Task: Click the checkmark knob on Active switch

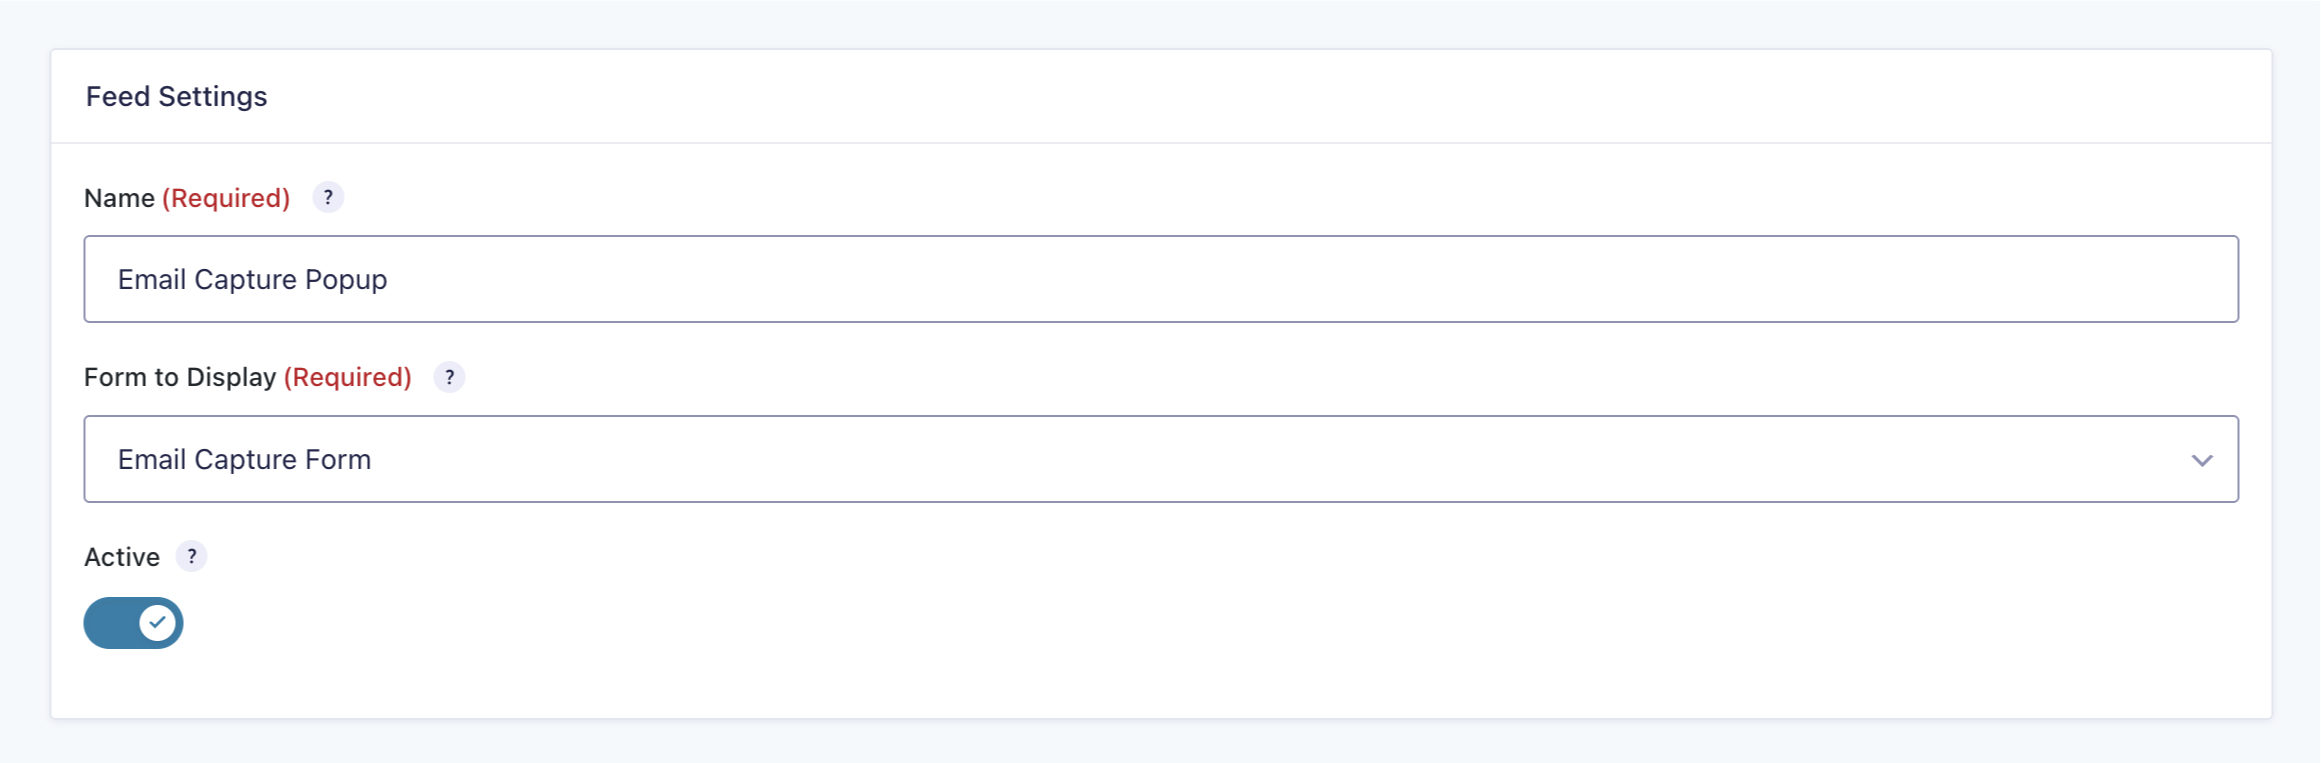Action: pyautogui.click(x=157, y=623)
